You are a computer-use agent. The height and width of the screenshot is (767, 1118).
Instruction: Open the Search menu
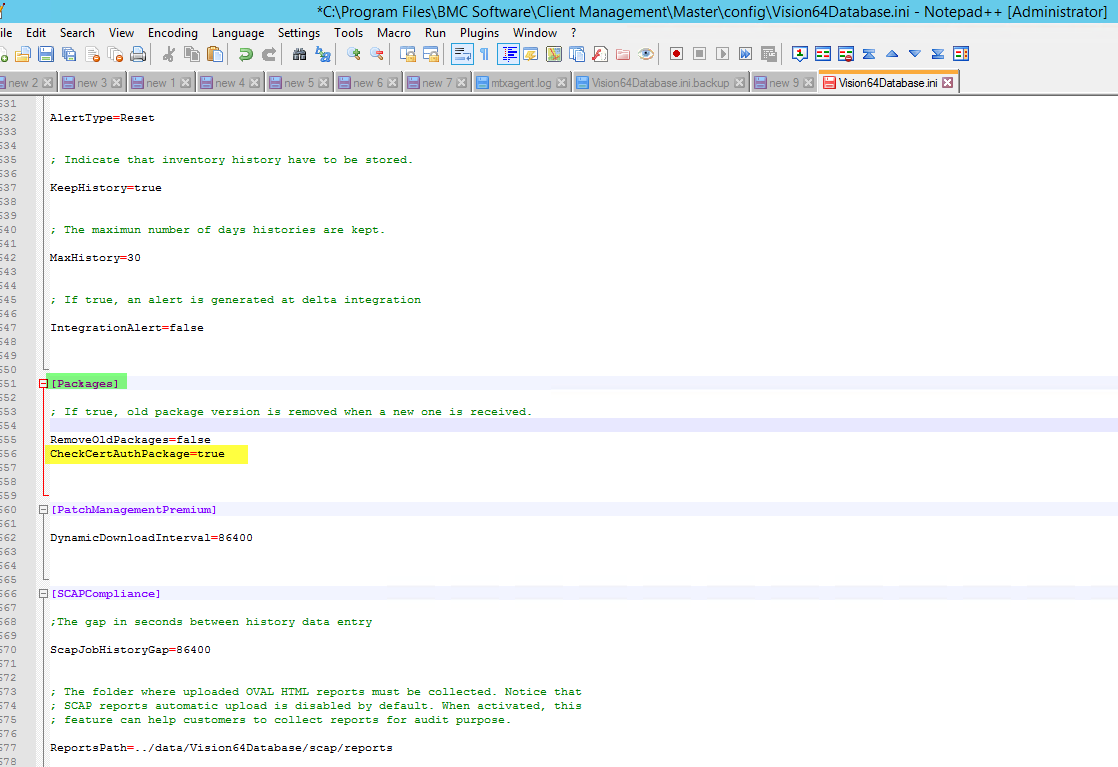(x=77, y=33)
